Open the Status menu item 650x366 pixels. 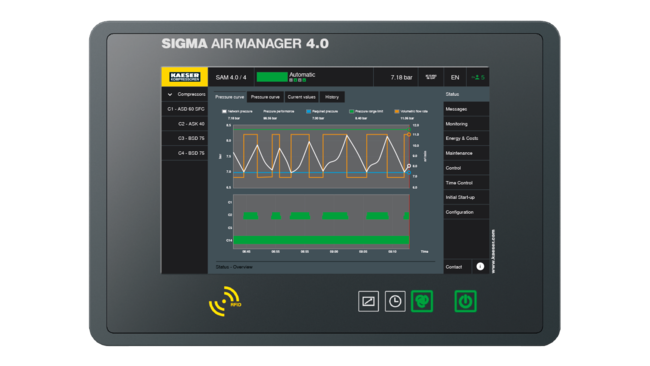pos(466,95)
